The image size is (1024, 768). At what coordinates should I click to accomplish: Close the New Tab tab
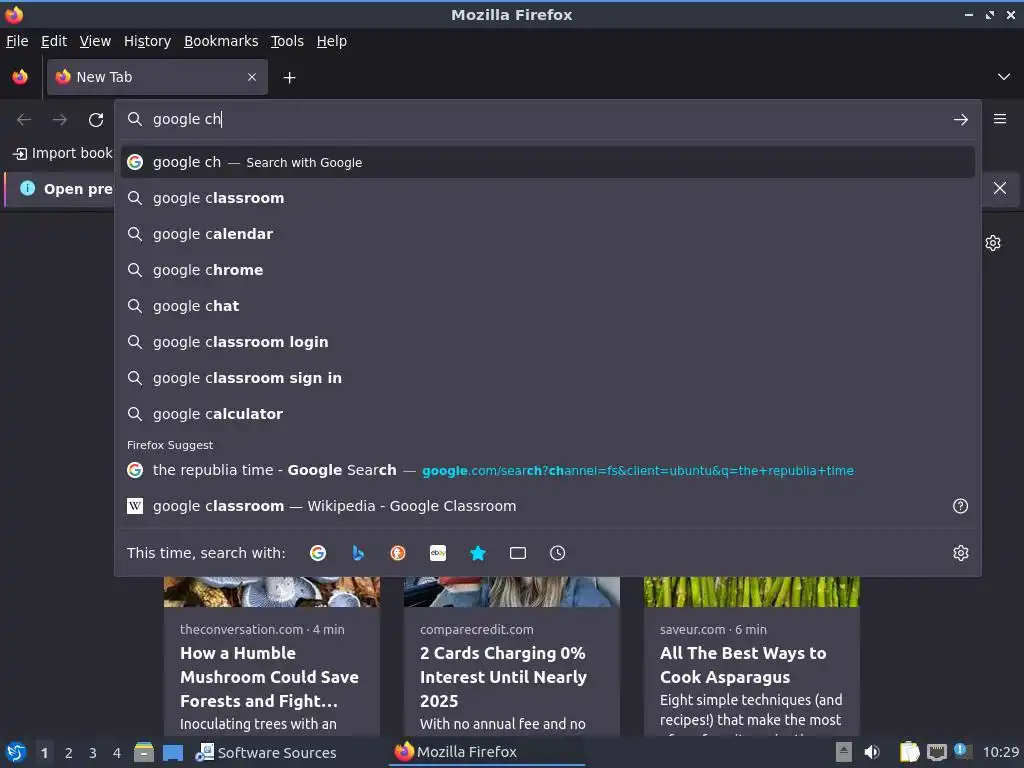[252, 77]
